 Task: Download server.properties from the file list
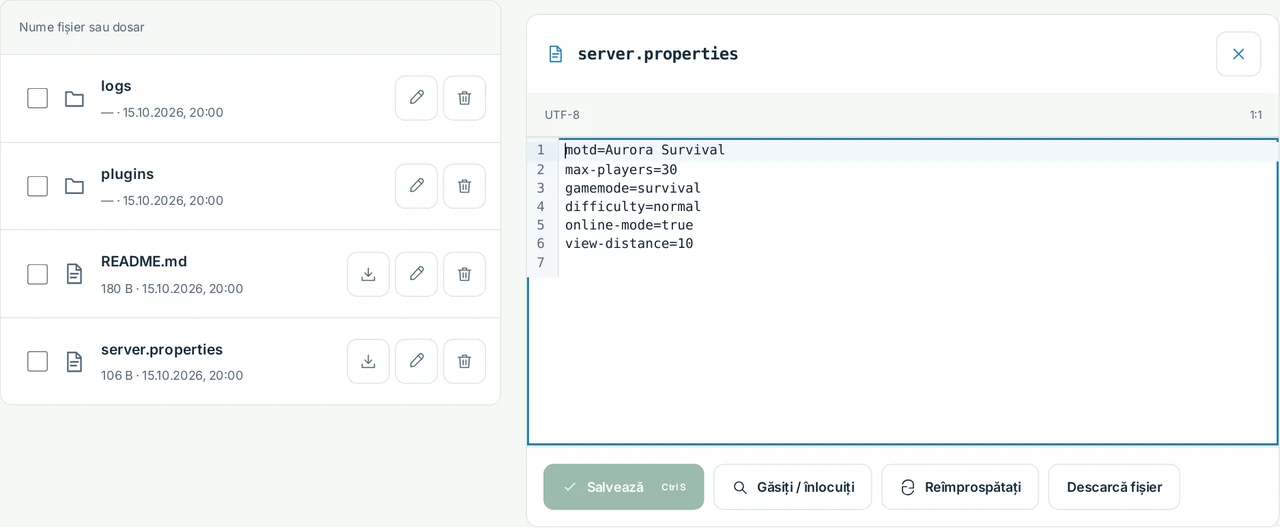(368, 361)
